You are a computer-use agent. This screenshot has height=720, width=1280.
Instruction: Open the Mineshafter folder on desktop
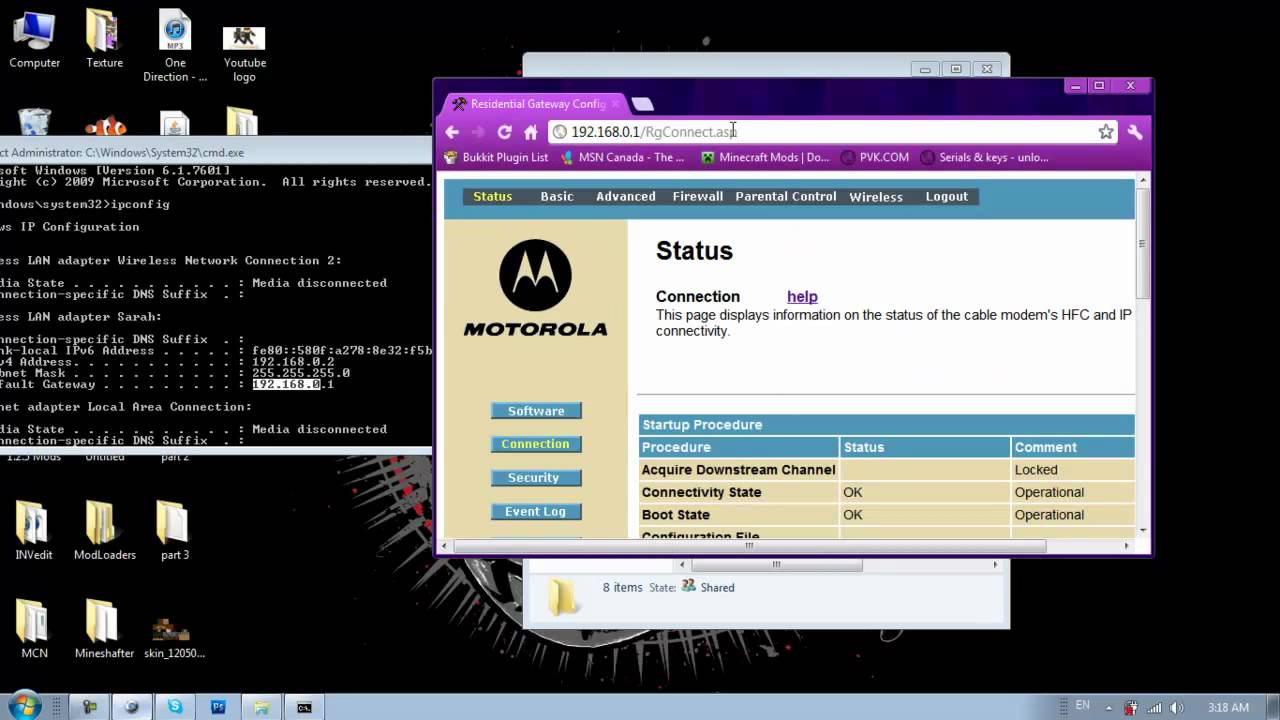click(x=104, y=629)
